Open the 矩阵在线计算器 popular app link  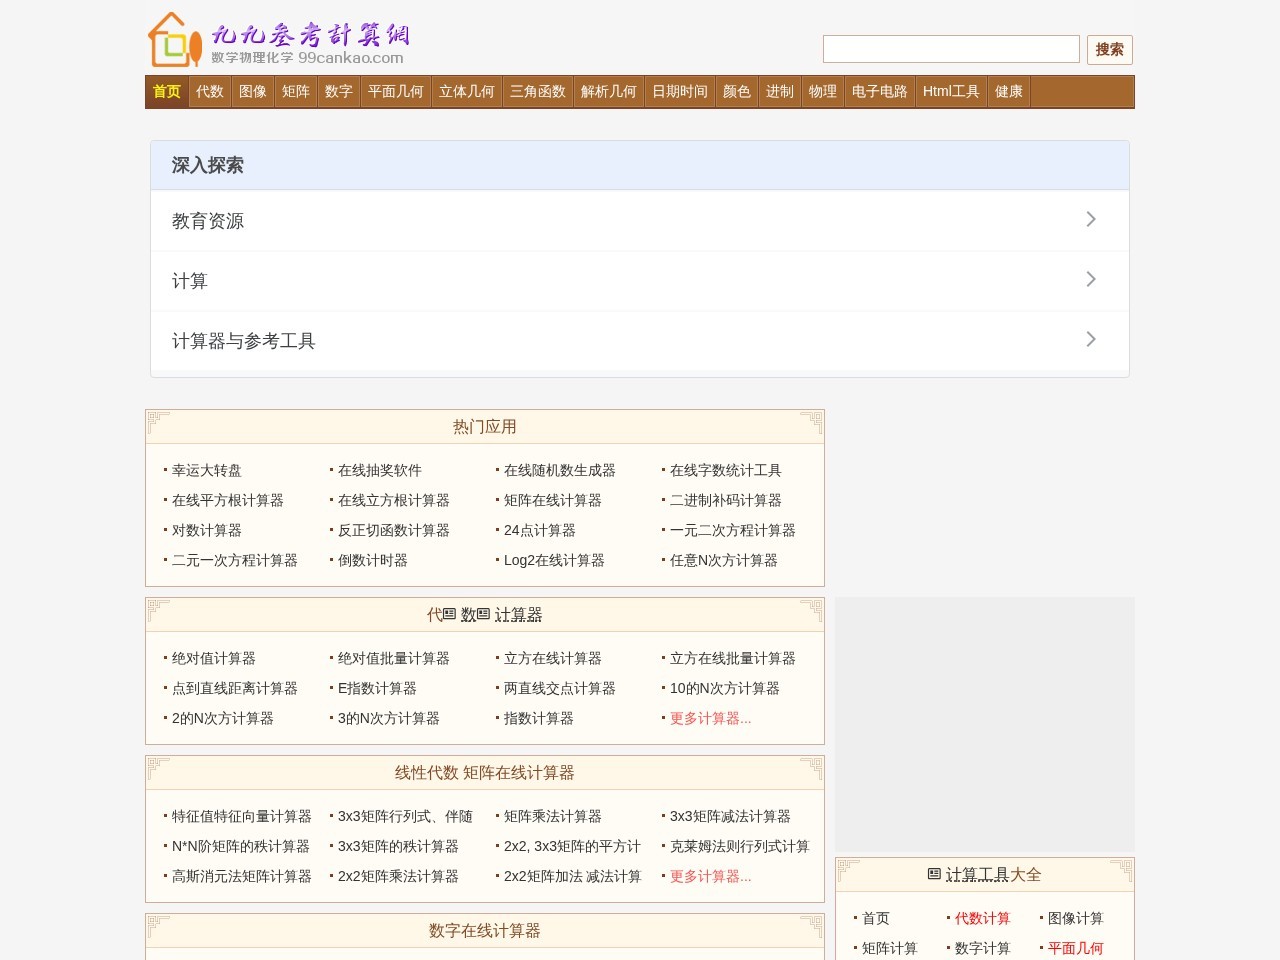tap(553, 500)
